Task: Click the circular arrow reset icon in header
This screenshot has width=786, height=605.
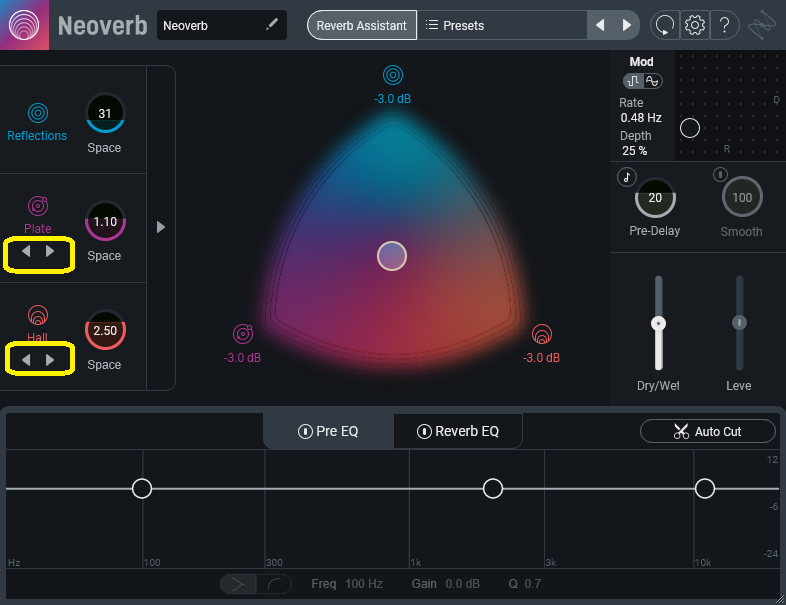Action: [664, 25]
